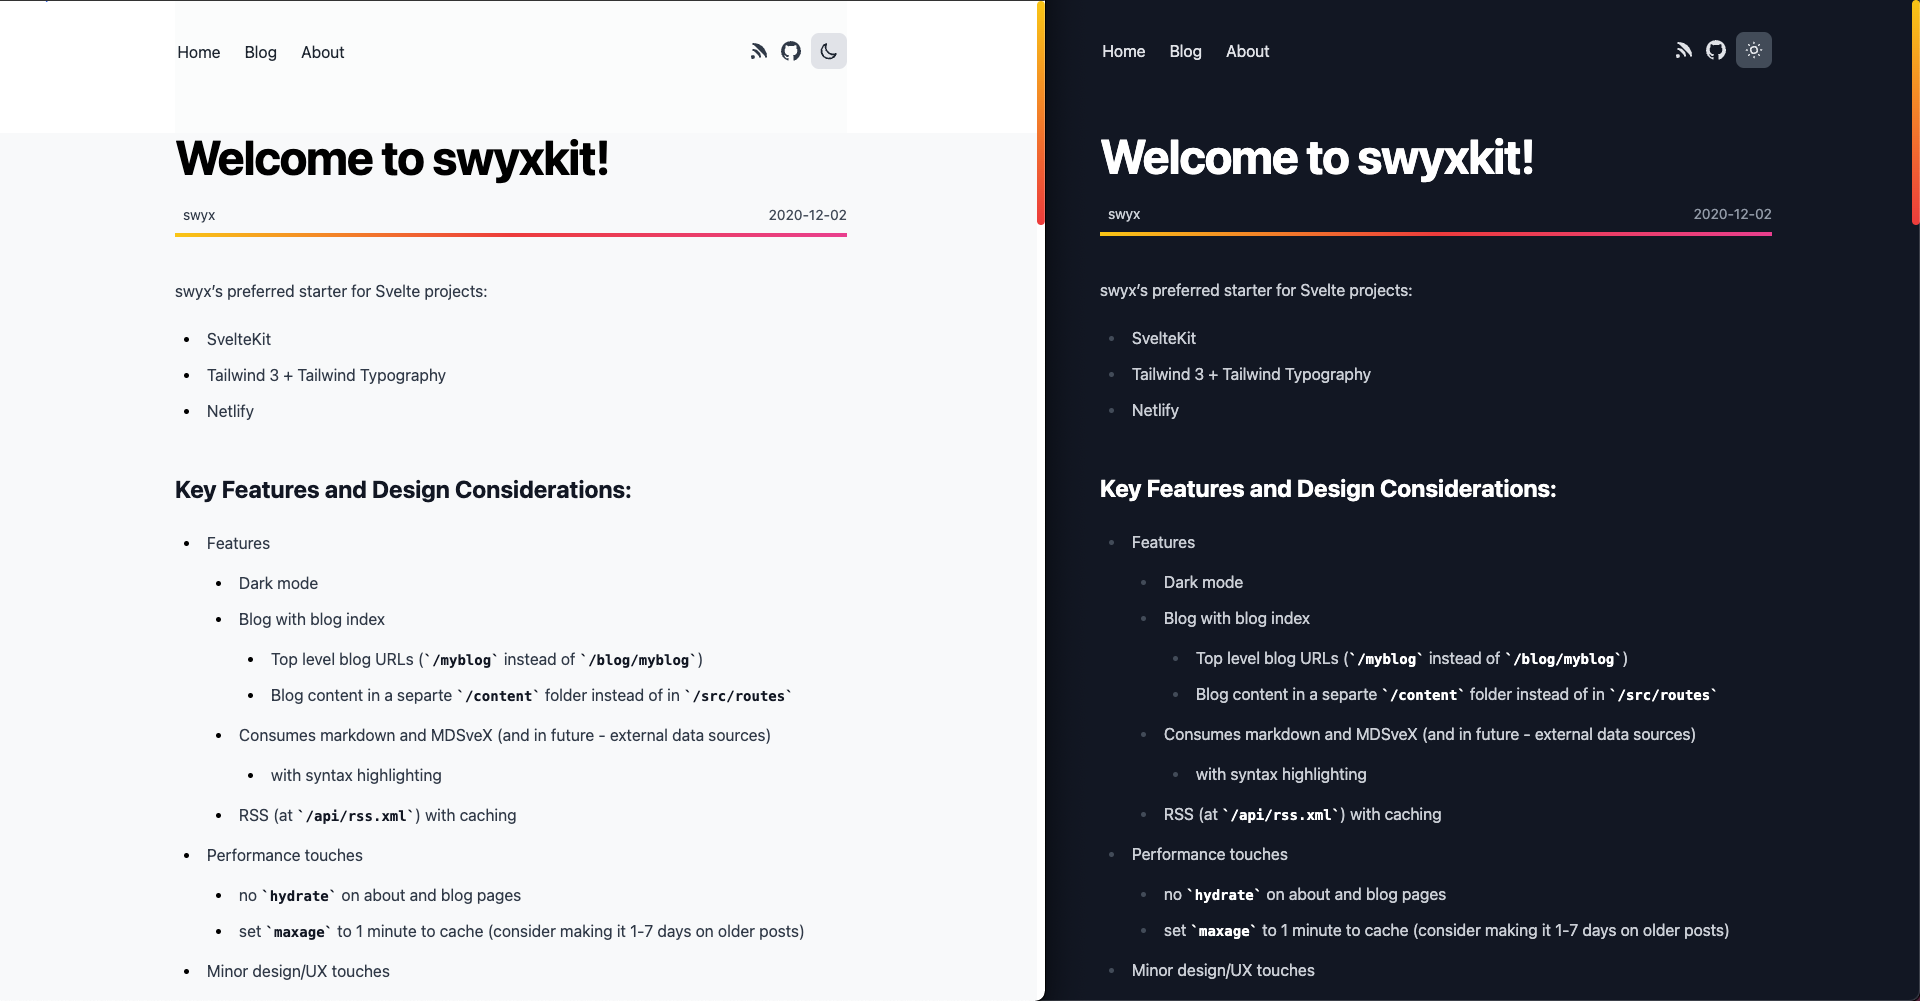The width and height of the screenshot is (1920, 1001).
Task: Click "SvelteKit" list item in light window
Action: pos(239,339)
